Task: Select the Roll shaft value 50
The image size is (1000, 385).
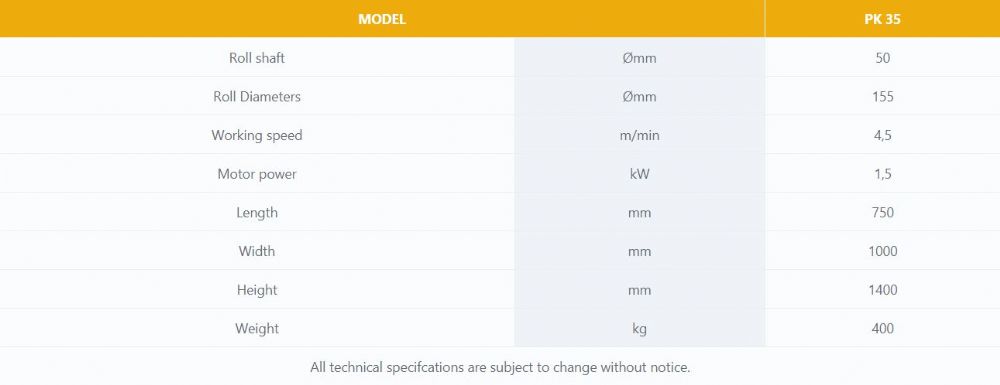Action: point(883,58)
